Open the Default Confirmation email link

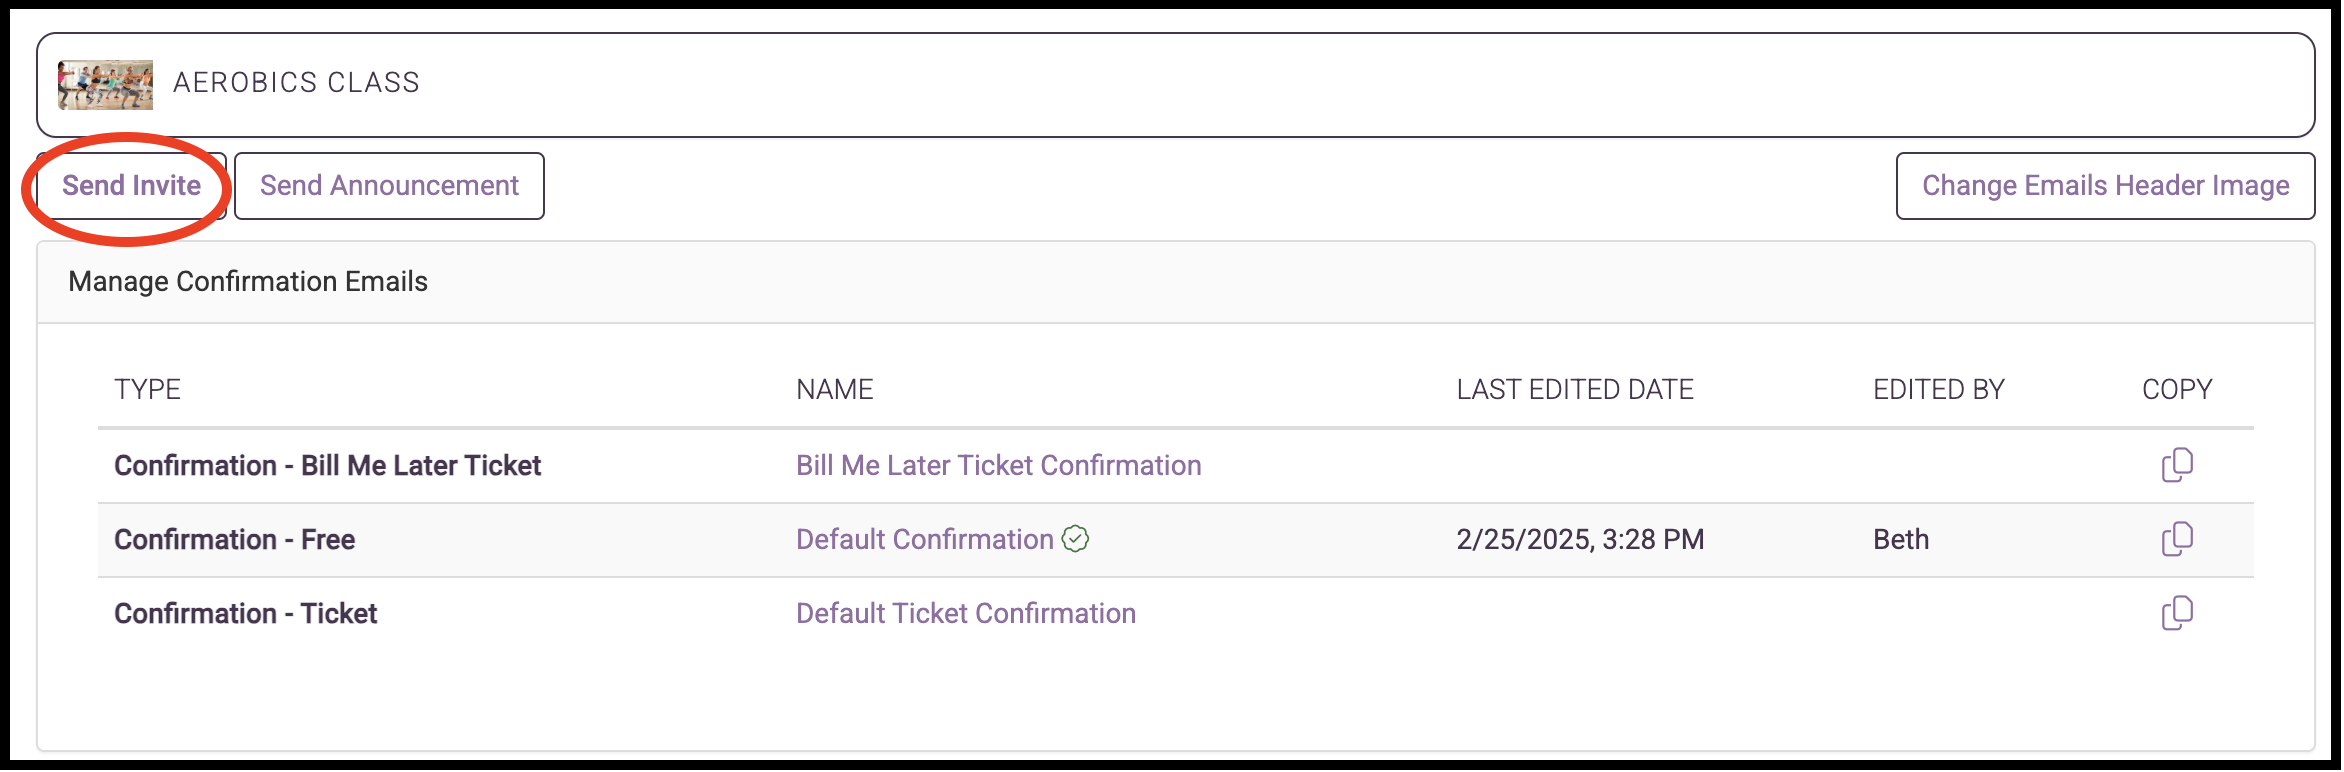tap(925, 539)
